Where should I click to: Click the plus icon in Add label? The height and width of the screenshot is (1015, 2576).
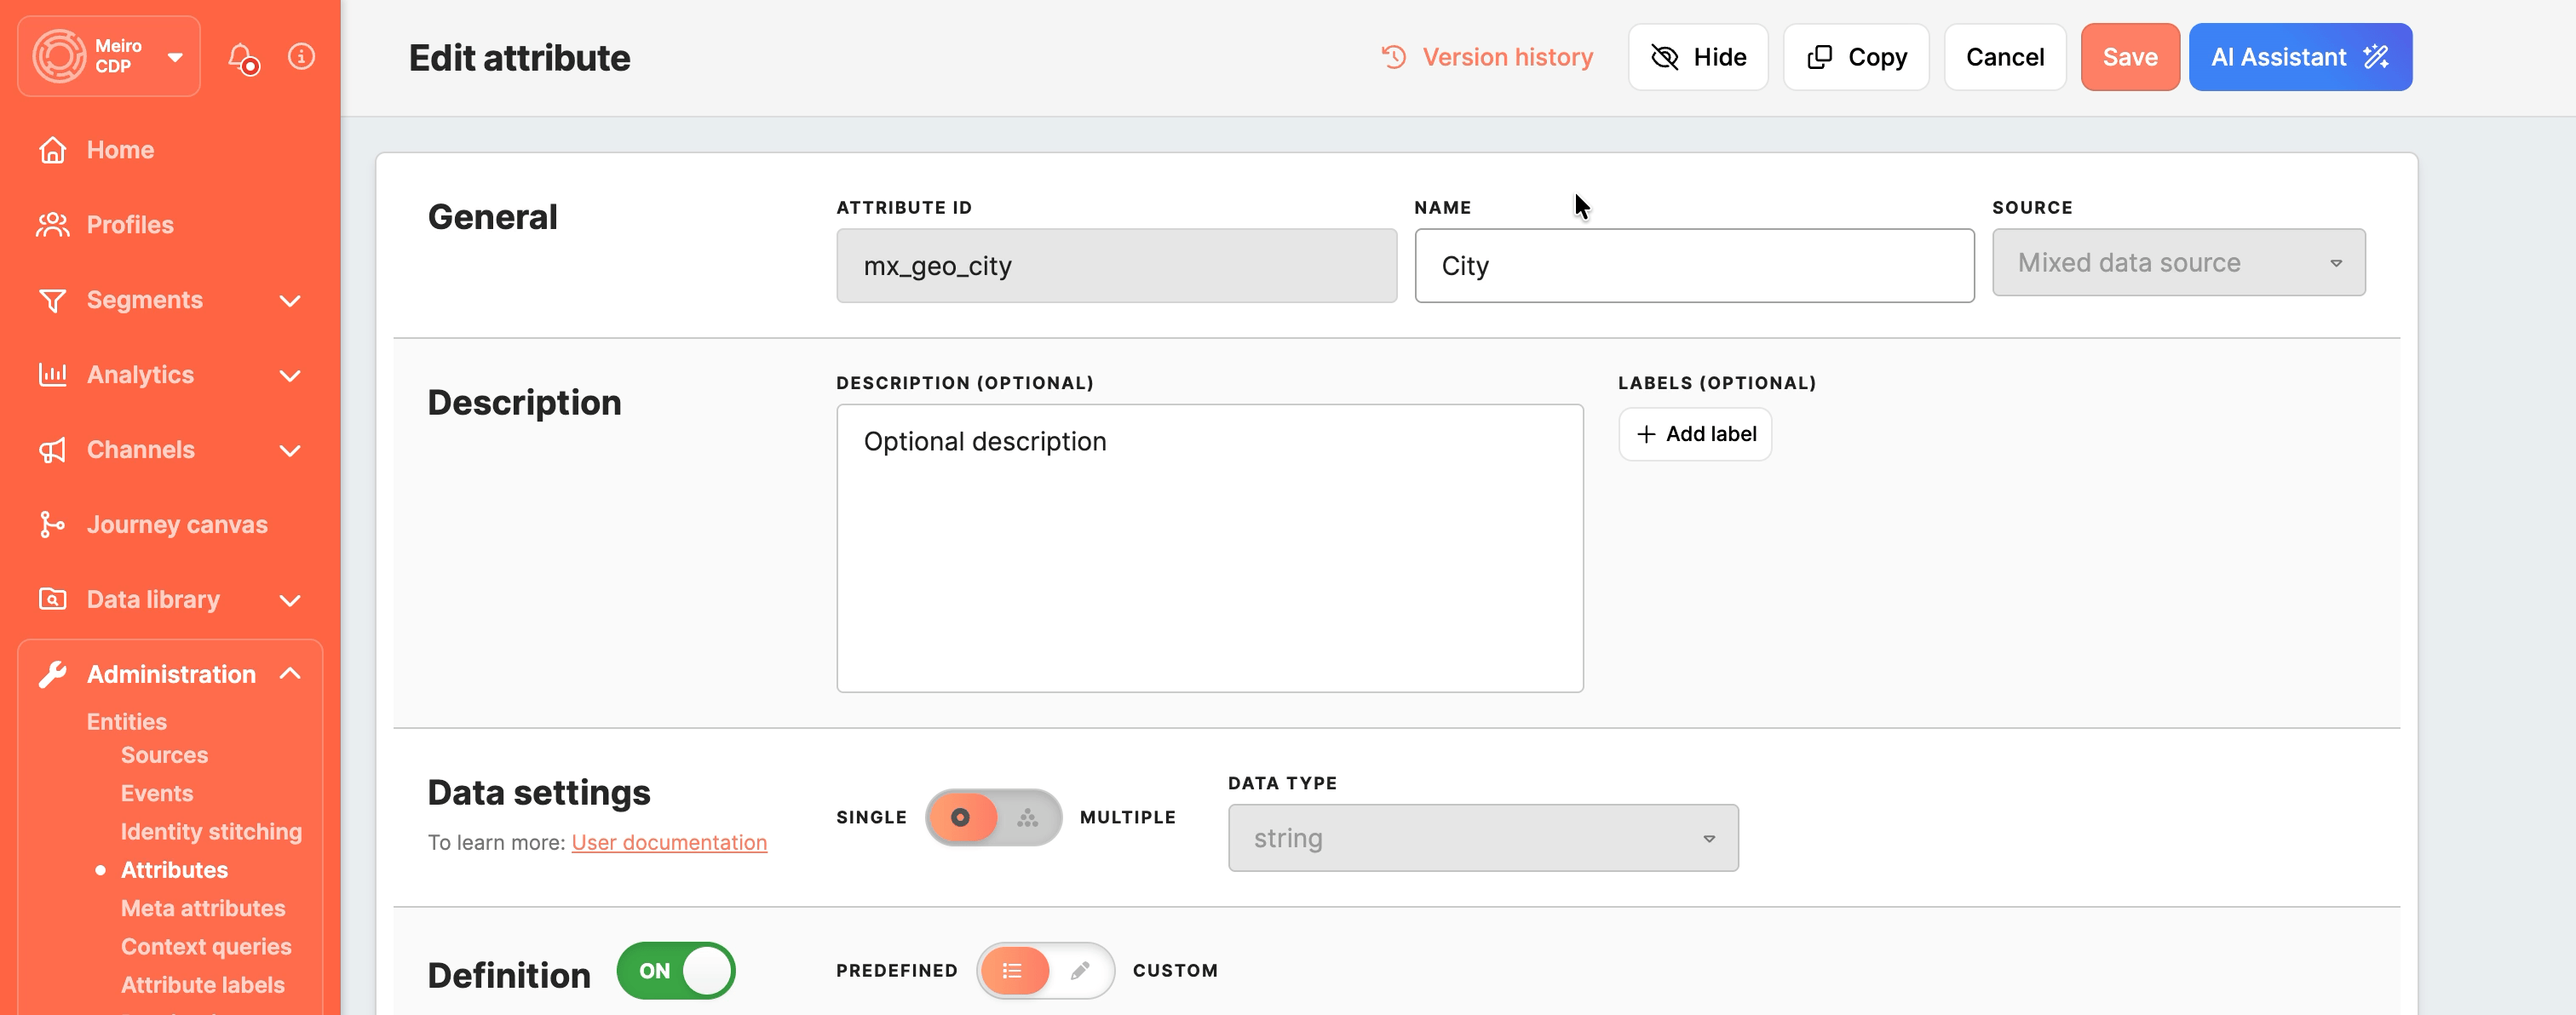tap(1646, 434)
